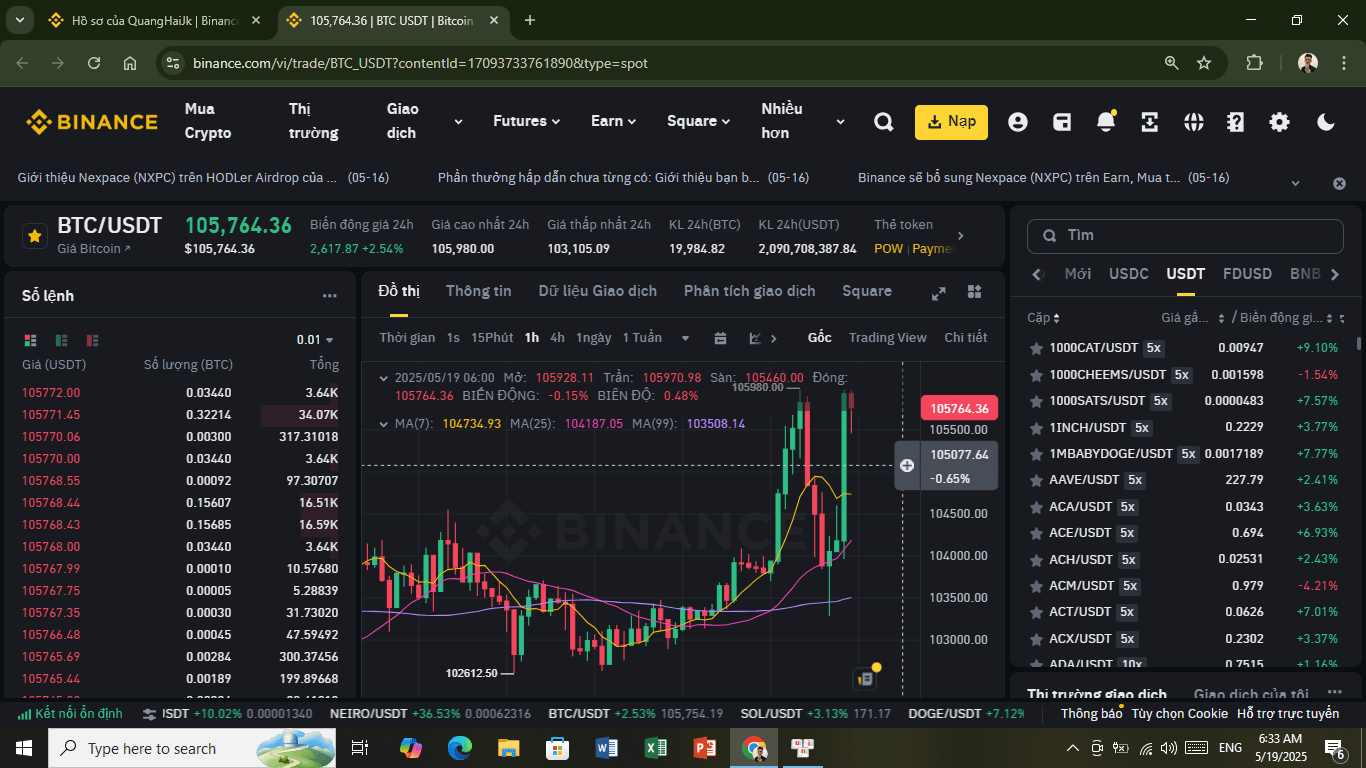Select the 4h chart interval

557,338
